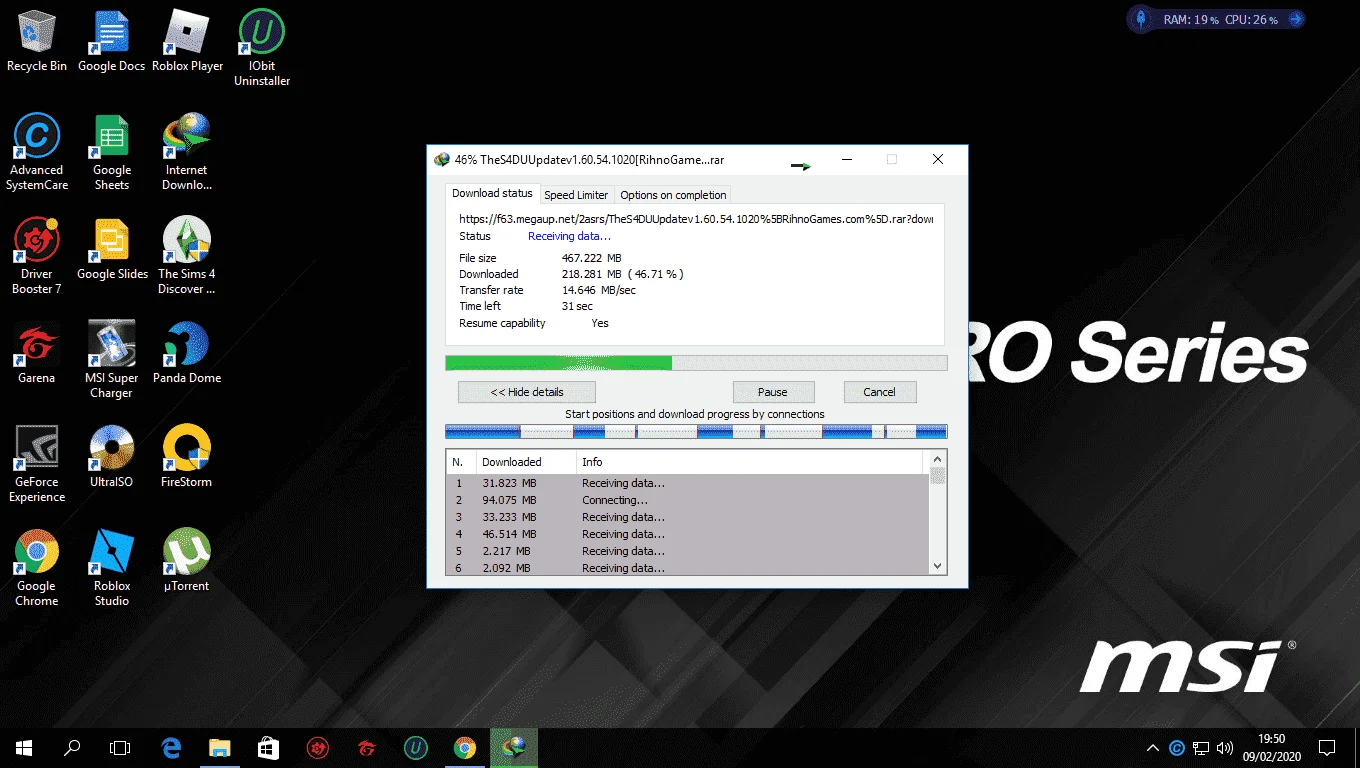Image resolution: width=1360 pixels, height=768 pixels.
Task: Pause the download
Action: pyautogui.click(x=773, y=392)
